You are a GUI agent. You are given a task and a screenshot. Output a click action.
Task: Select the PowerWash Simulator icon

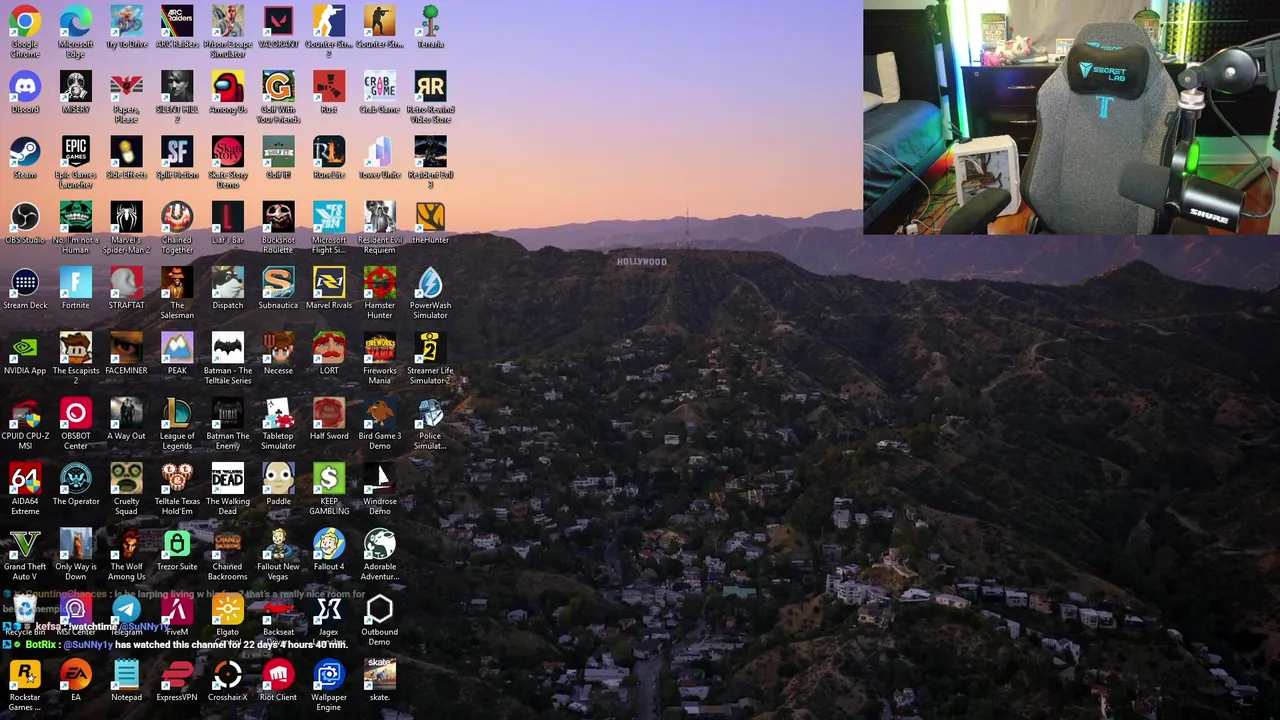pos(430,293)
